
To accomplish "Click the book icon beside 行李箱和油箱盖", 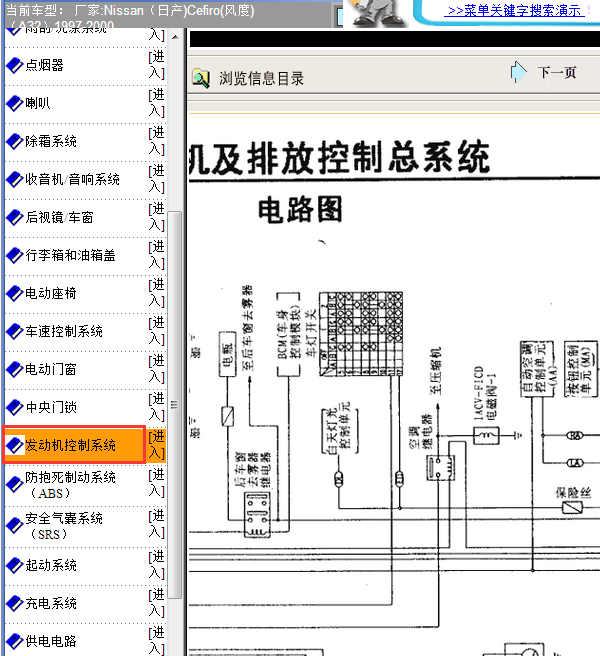I will [x=15, y=256].
